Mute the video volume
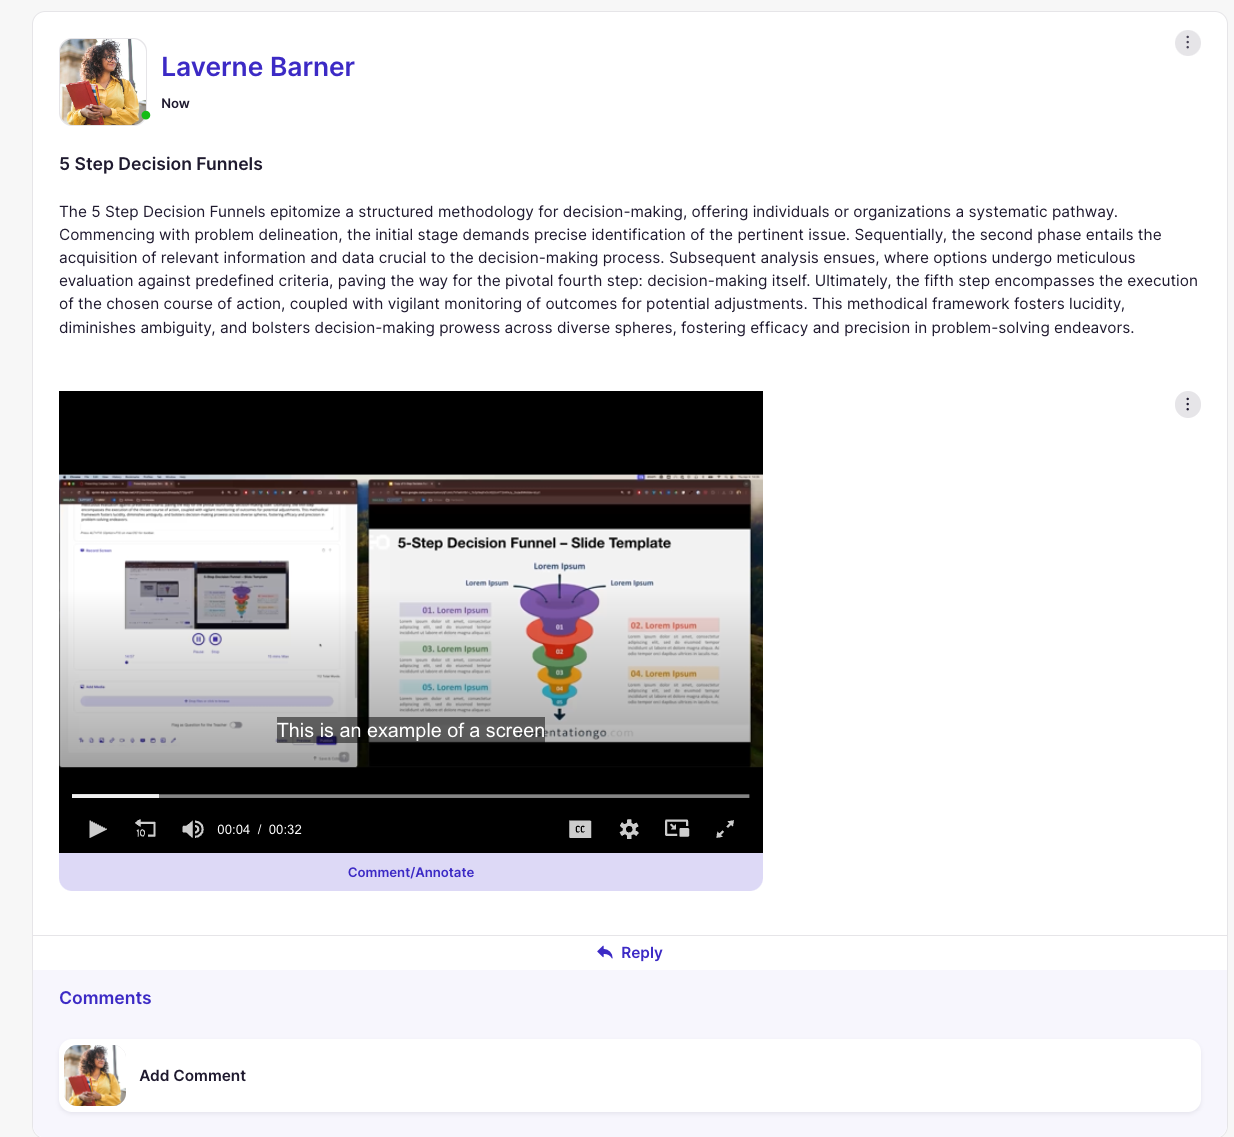This screenshot has height=1137, width=1234. click(193, 829)
